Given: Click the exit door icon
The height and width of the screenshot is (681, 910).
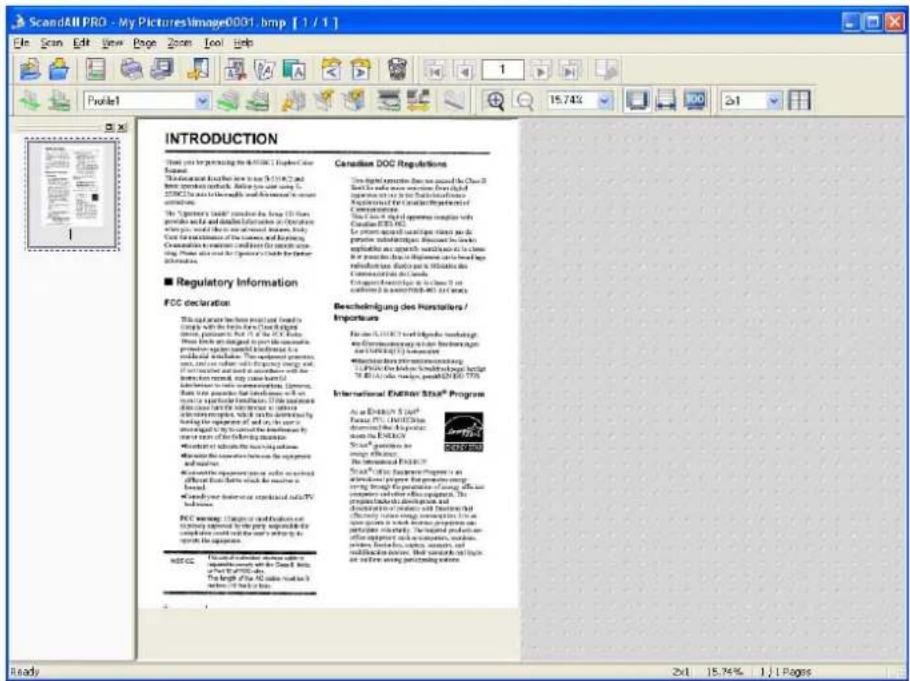Looking at the screenshot, I should 197,70.
